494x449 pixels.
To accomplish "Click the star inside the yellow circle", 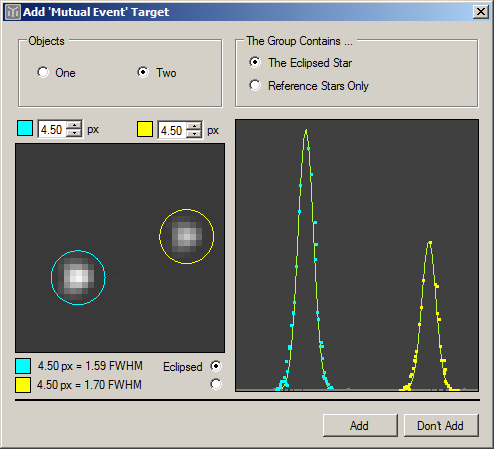I will [x=187, y=236].
